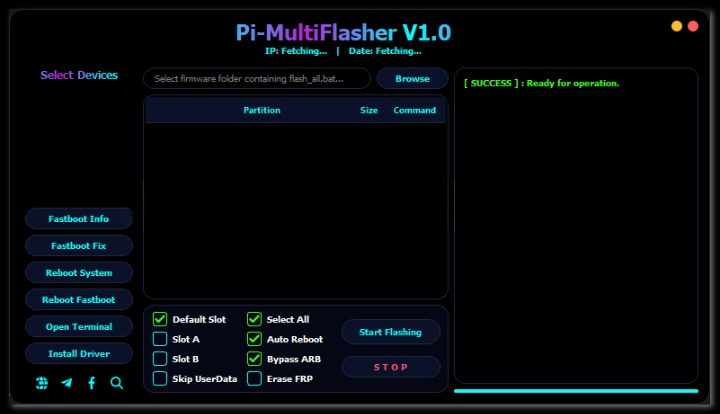Enable the Erase FRP checkbox
This screenshot has height=414, width=720.
(254, 379)
